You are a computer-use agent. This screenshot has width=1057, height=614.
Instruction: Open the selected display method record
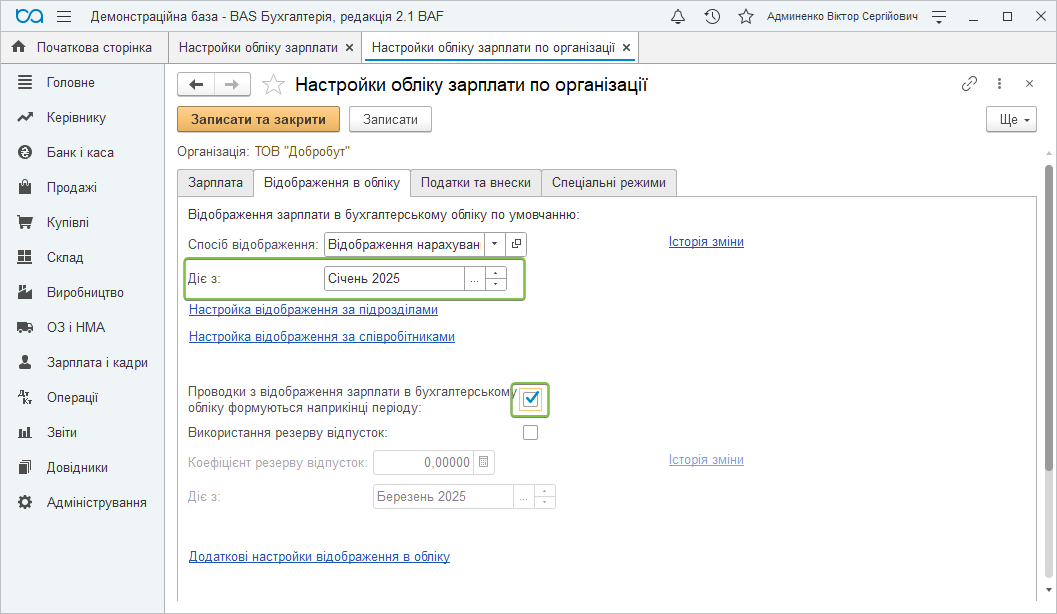[x=516, y=244]
